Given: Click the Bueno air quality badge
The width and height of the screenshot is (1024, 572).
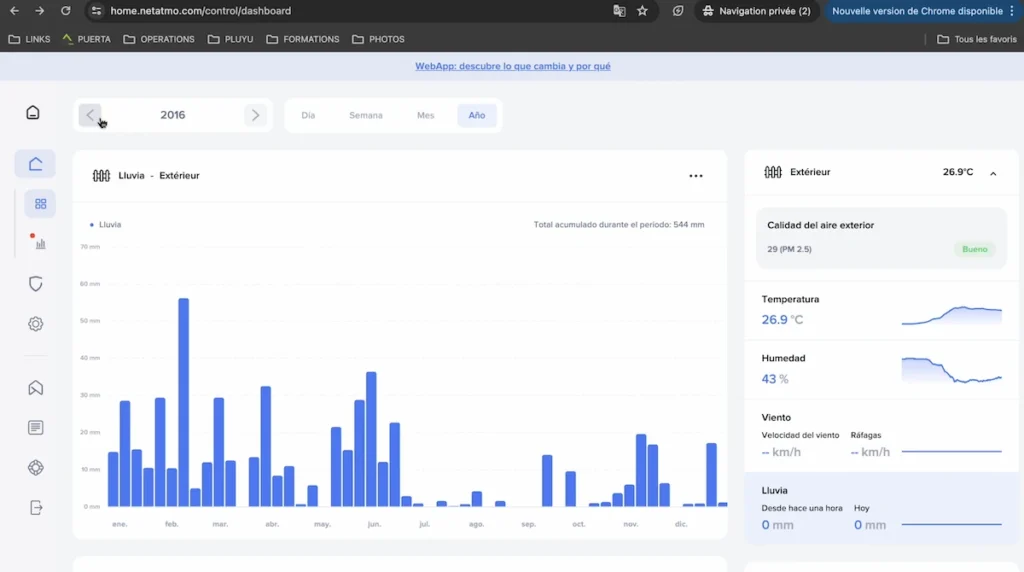Looking at the screenshot, I should coord(974,249).
